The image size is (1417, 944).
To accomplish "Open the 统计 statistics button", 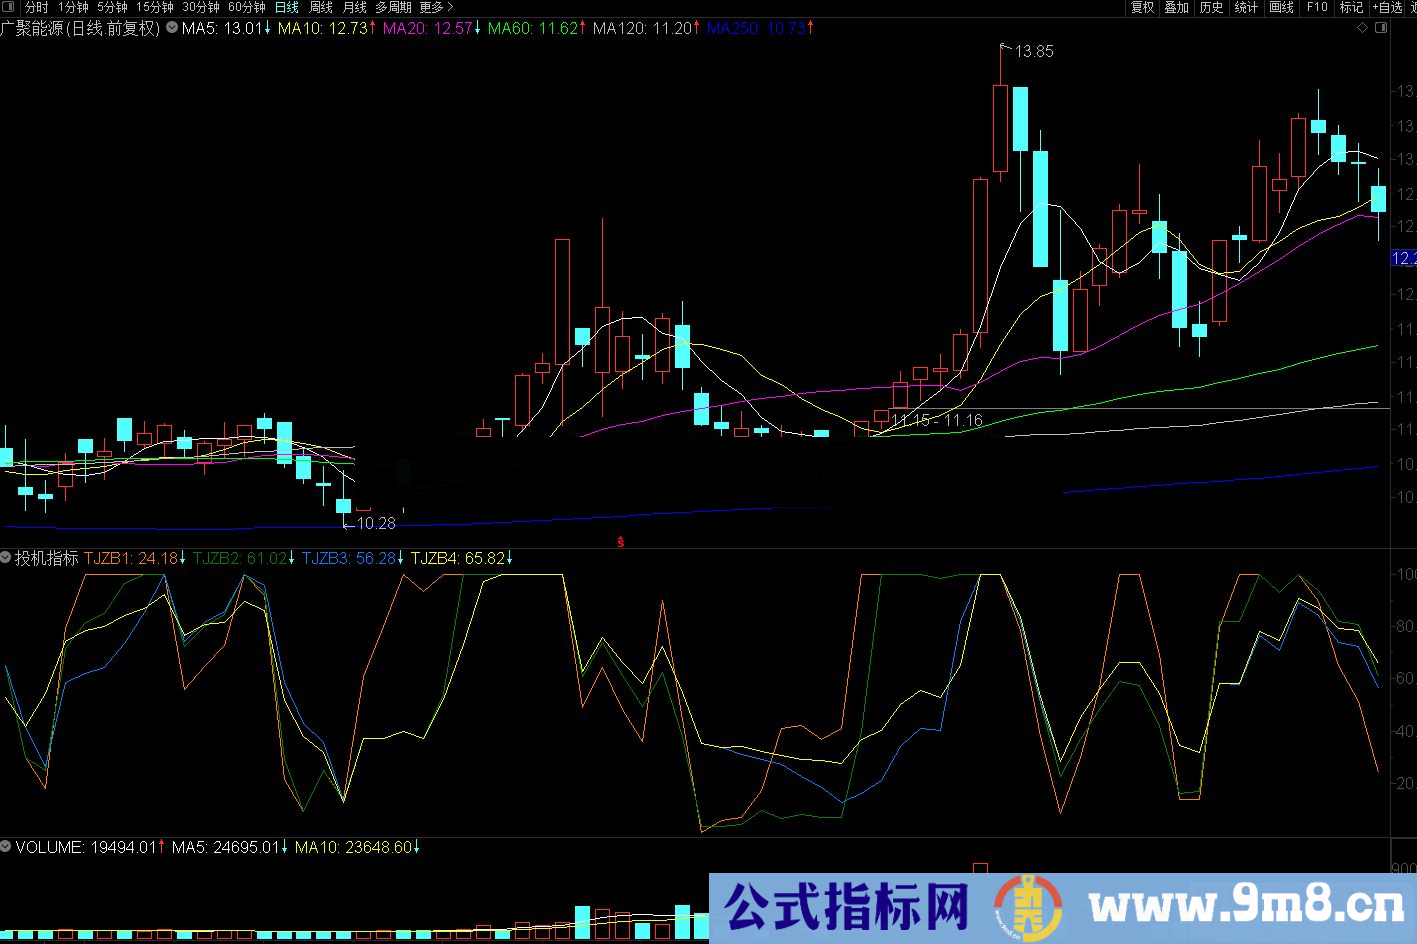I will coord(1246,7).
